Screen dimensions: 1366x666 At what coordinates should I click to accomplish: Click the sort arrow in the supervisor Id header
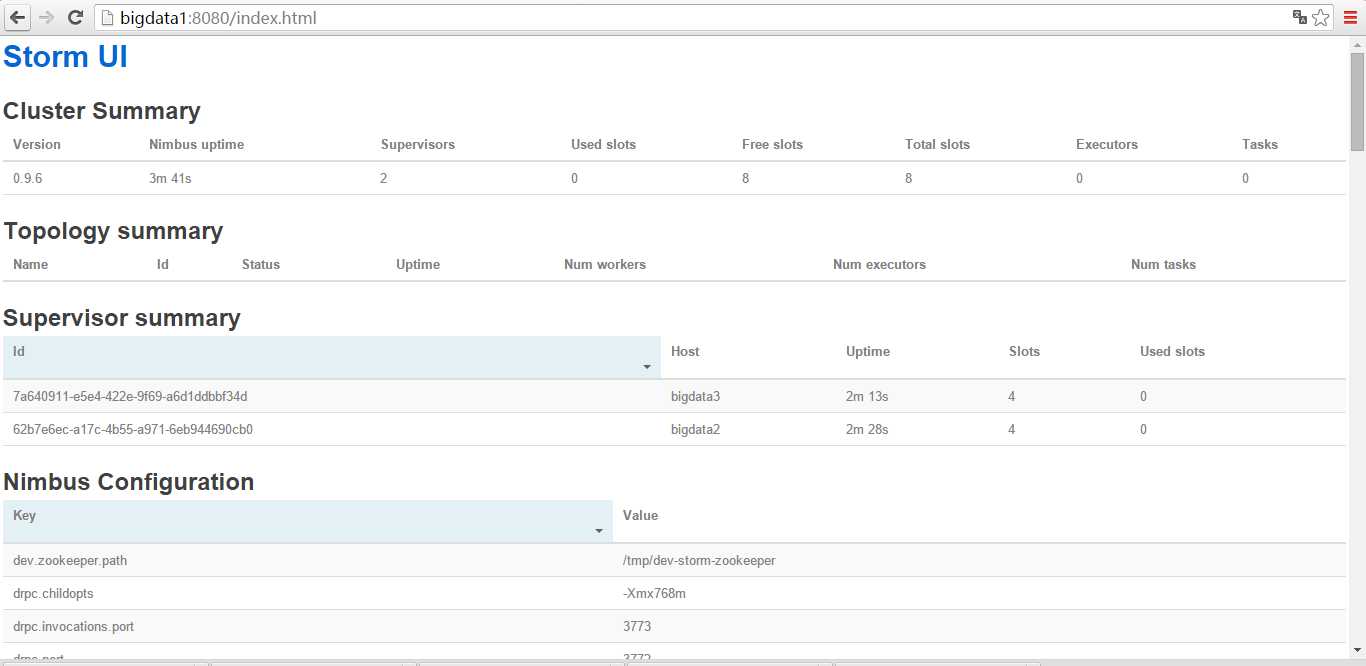tap(647, 368)
